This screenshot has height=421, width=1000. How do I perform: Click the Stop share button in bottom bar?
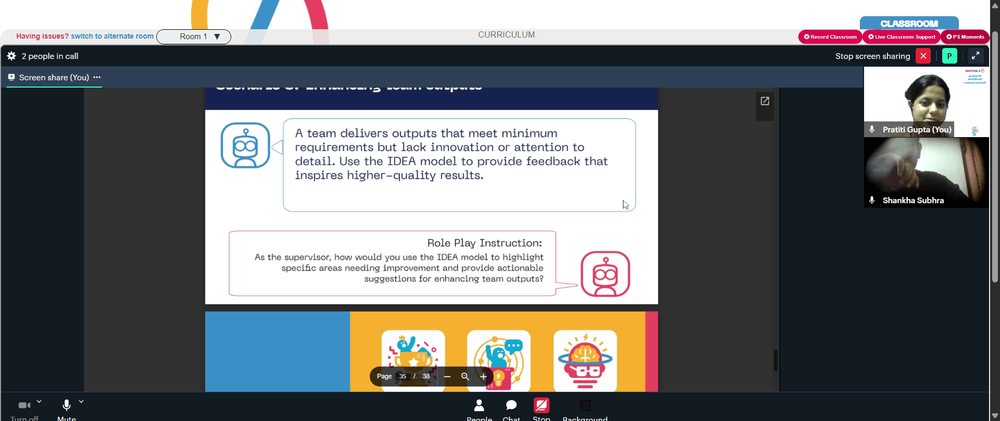541,409
